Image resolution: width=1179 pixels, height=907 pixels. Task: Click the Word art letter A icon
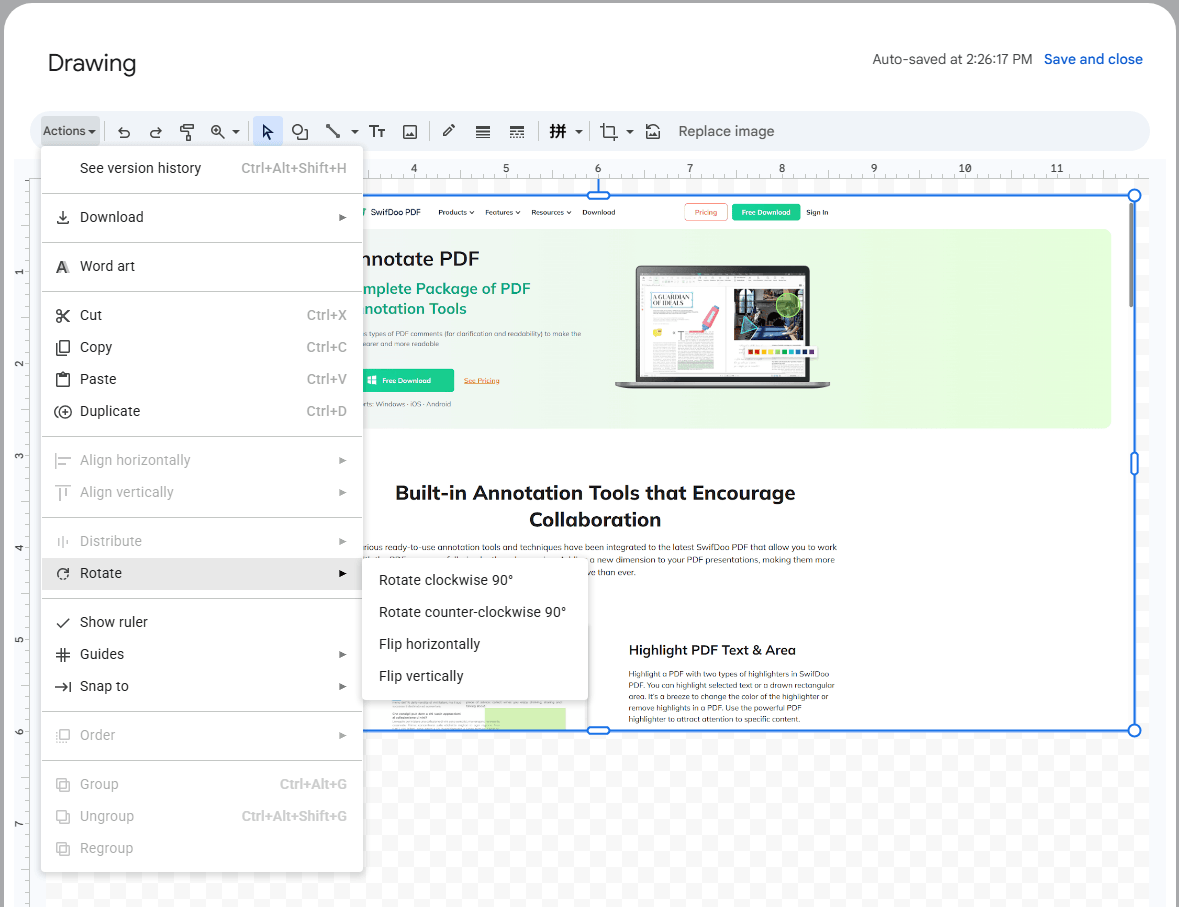(x=63, y=267)
